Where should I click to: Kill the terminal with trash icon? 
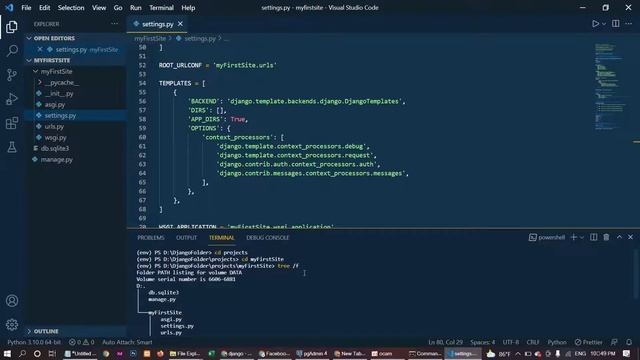coord(606,237)
